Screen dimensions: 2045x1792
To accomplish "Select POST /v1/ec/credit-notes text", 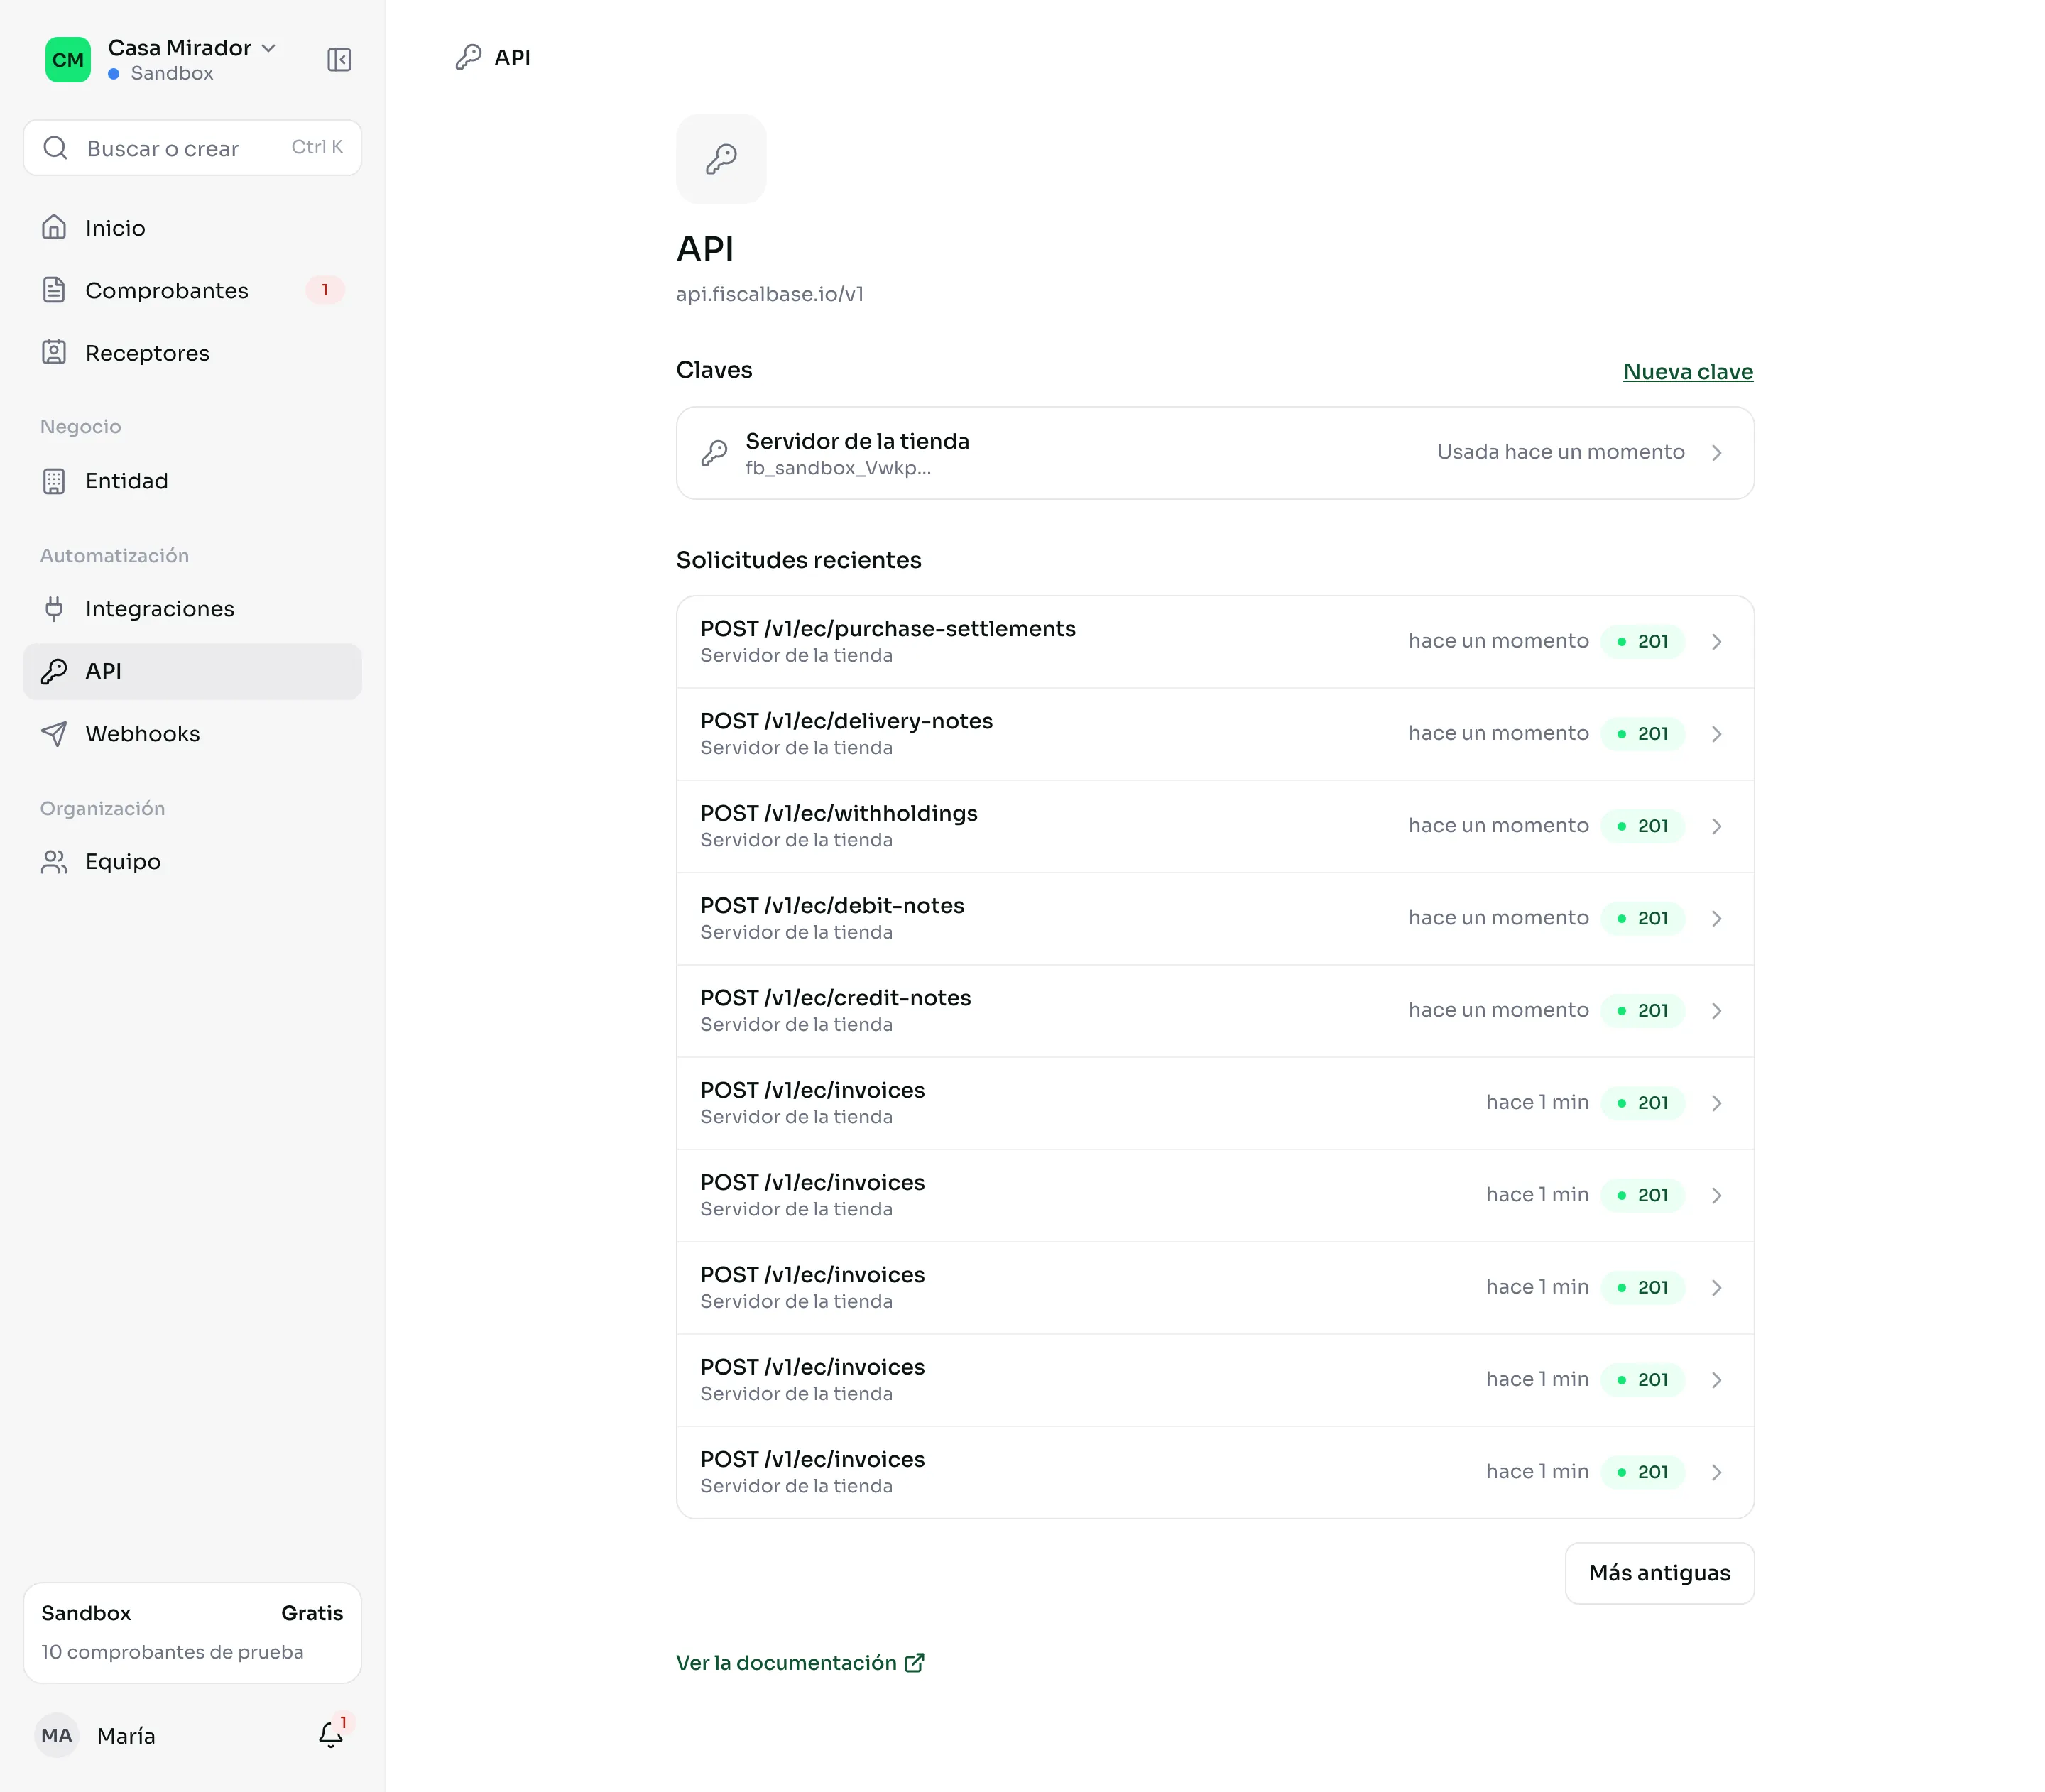I will 835,998.
